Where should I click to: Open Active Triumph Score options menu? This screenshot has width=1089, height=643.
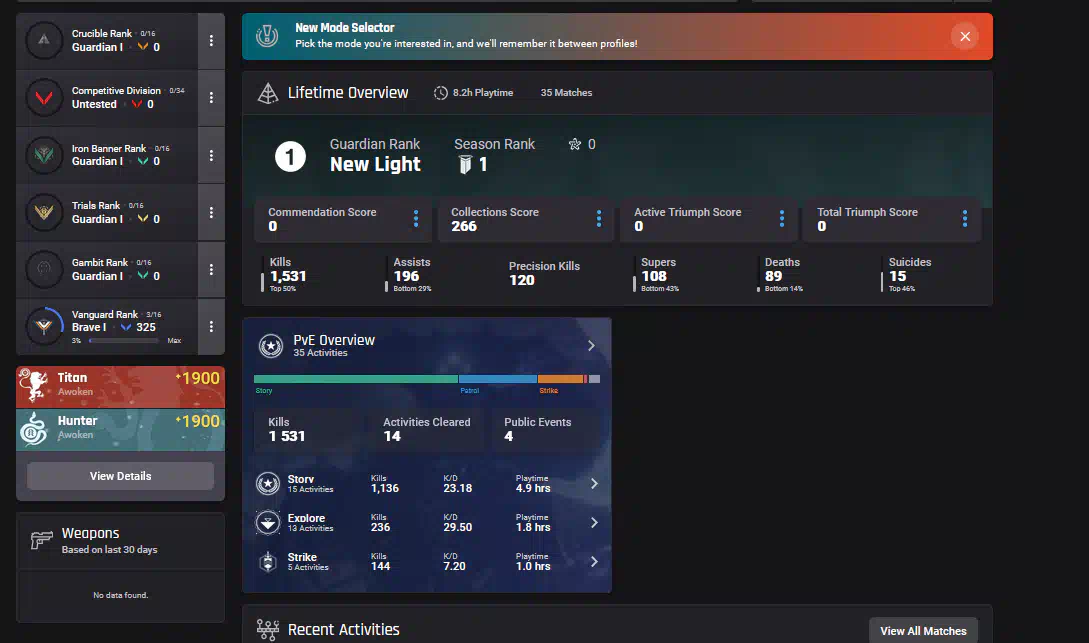(782, 219)
